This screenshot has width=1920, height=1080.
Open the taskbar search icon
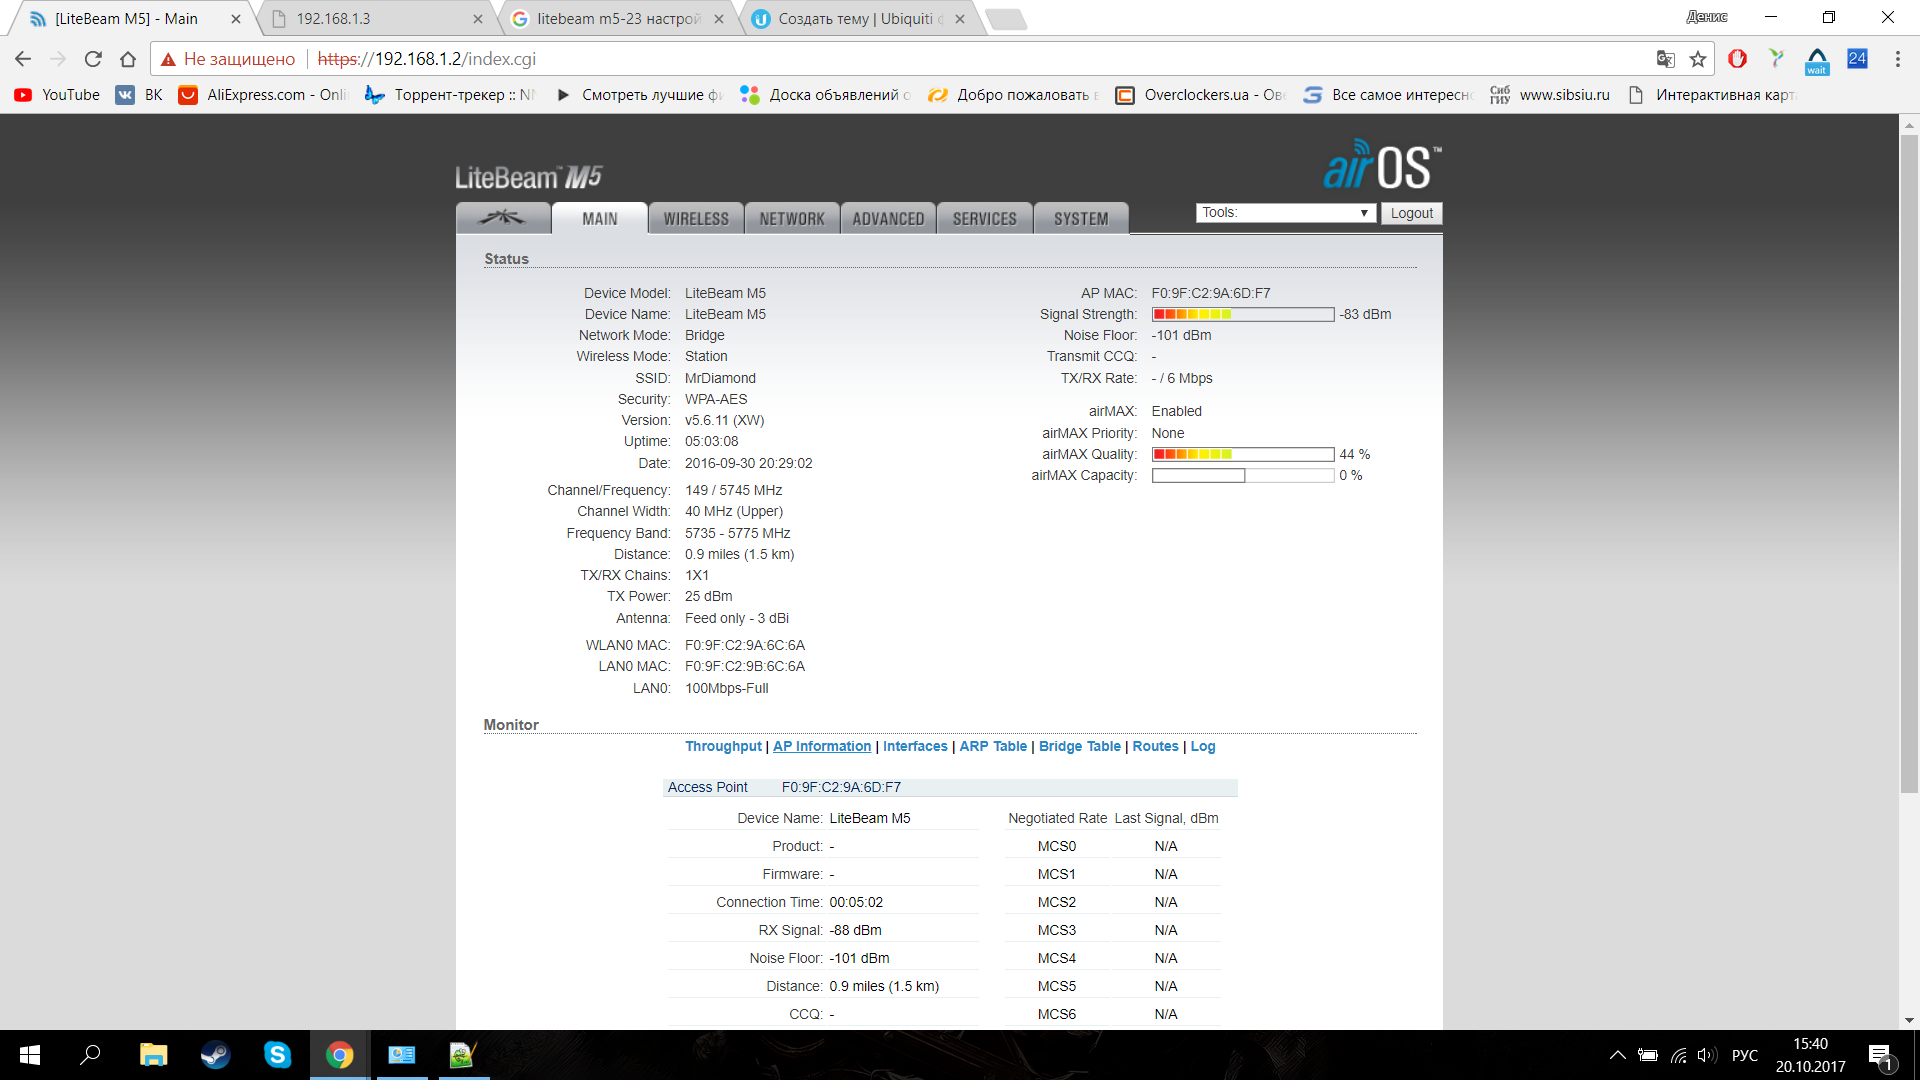(x=91, y=1055)
